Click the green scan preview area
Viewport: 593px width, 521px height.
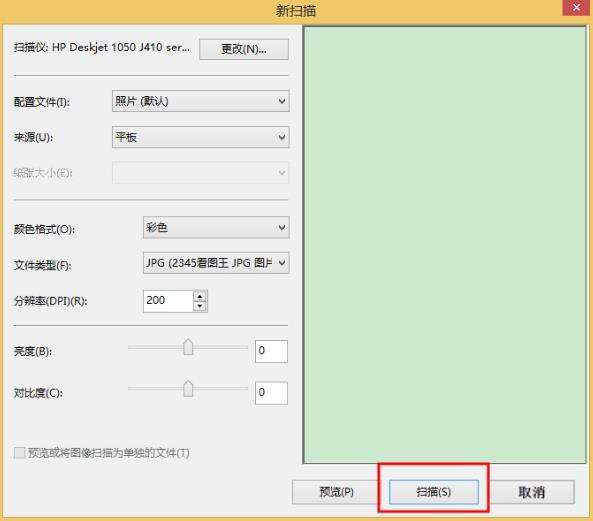coord(445,245)
